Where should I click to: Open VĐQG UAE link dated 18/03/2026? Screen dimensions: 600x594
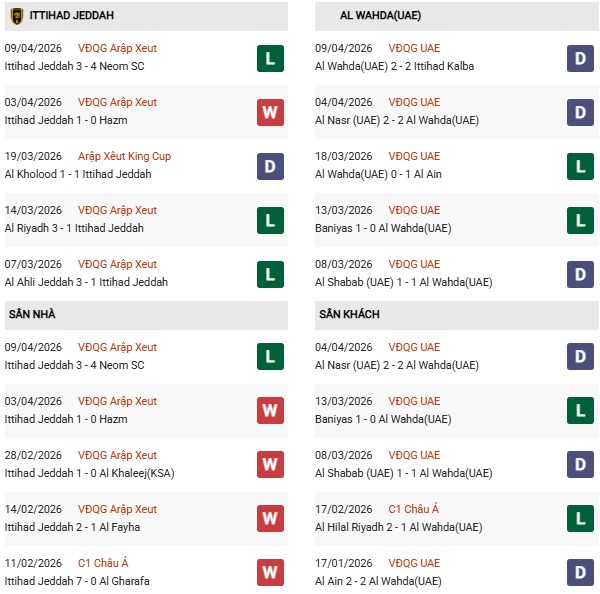[x=416, y=156]
